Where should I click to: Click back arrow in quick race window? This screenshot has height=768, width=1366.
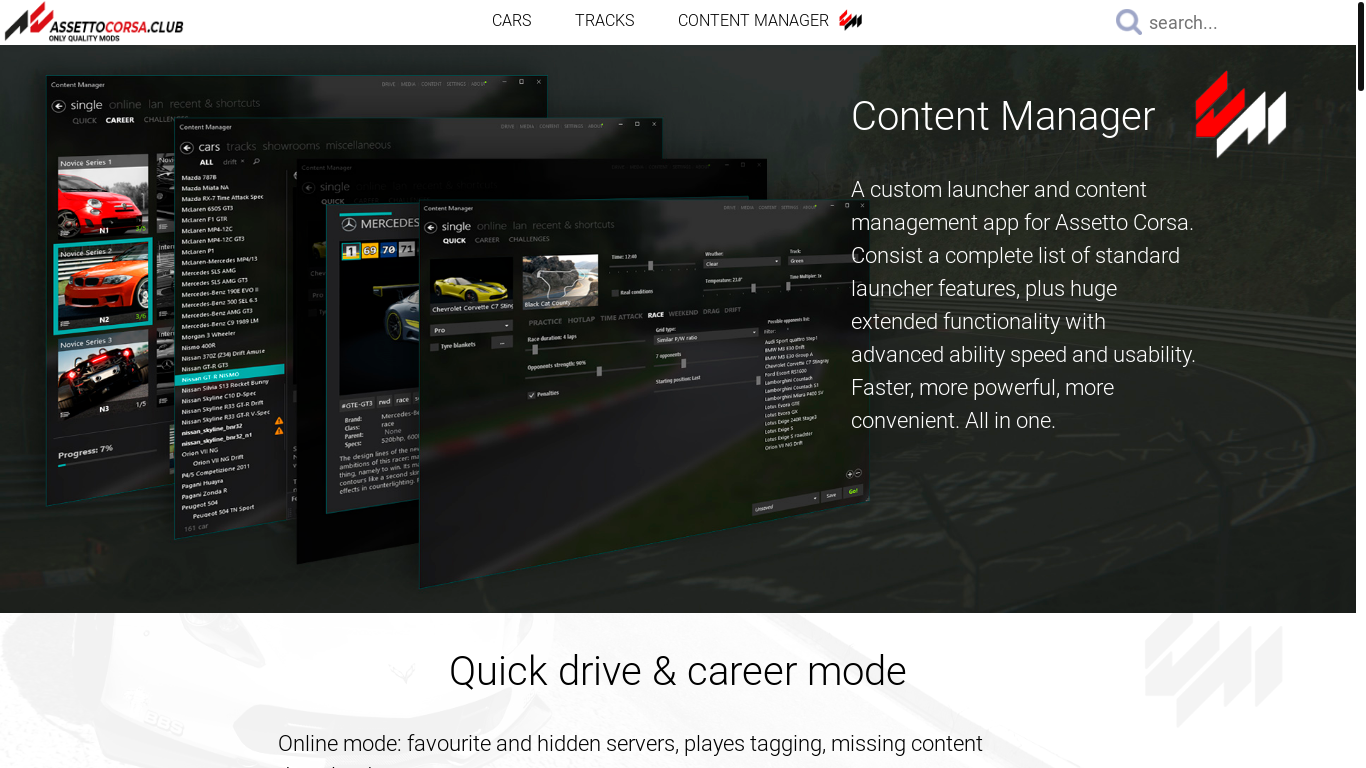coord(430,227)
